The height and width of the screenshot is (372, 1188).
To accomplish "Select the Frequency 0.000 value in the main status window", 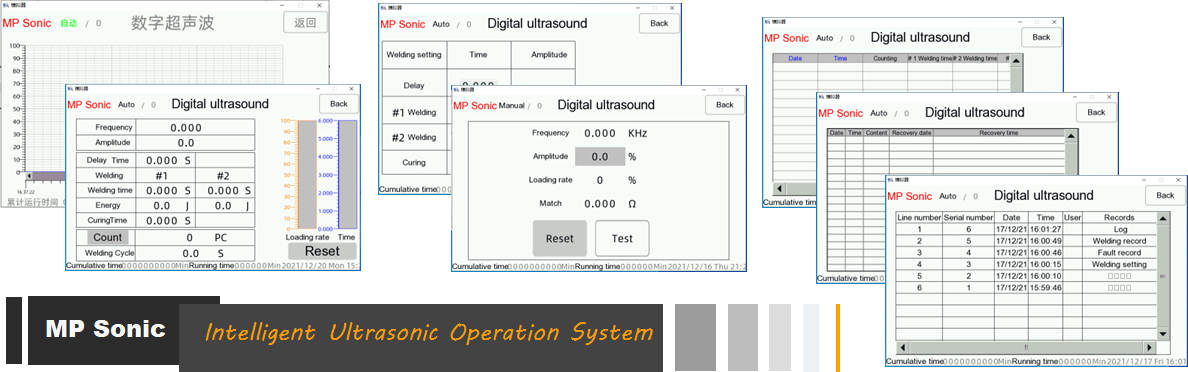I will tap(186, 128).
